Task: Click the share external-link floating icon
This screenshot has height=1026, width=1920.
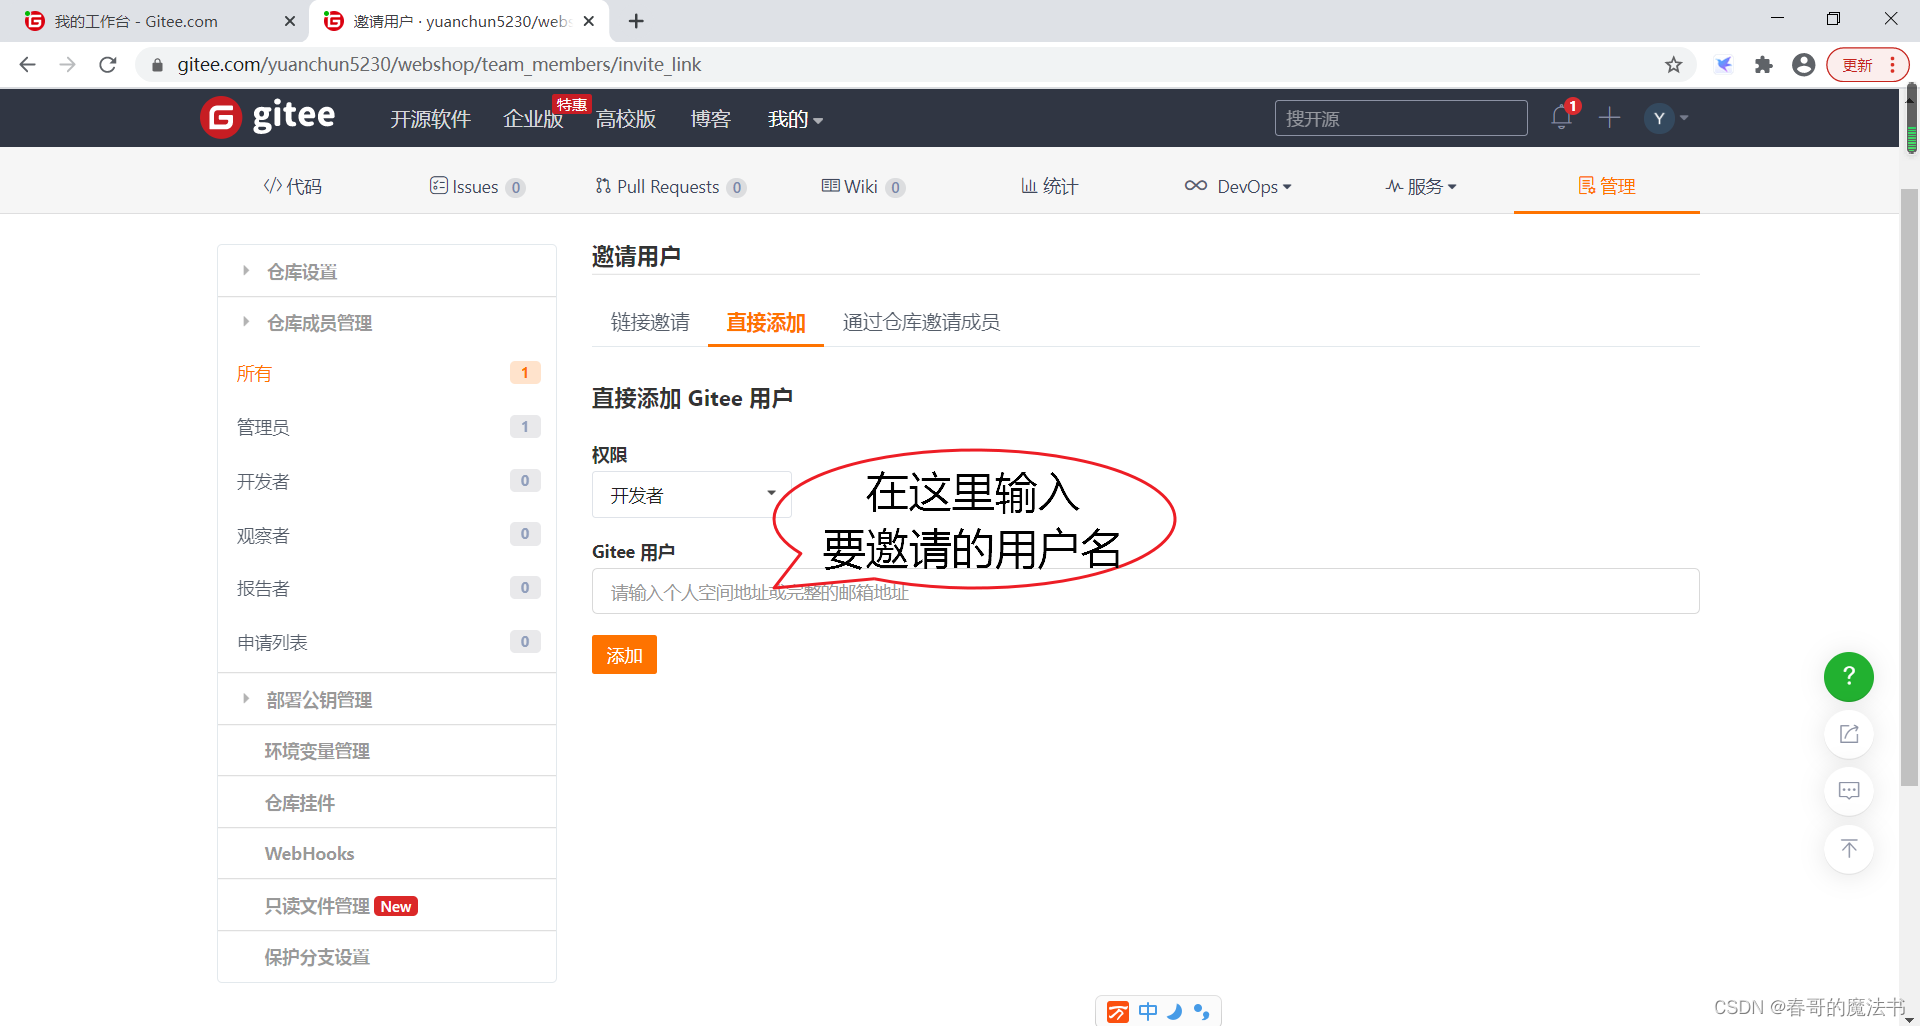Action: click(1848, 734)
